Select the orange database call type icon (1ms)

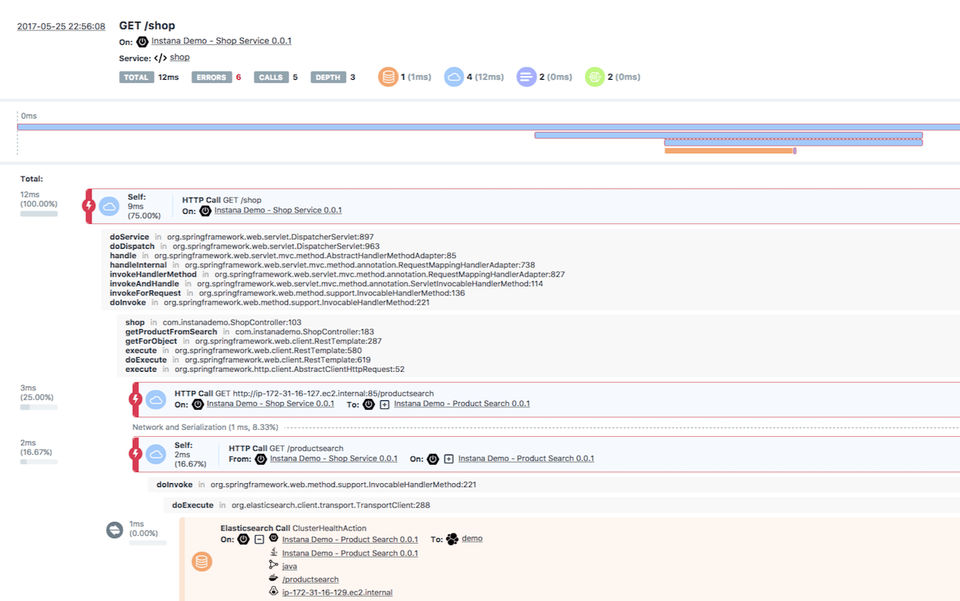tap(388, 77)
